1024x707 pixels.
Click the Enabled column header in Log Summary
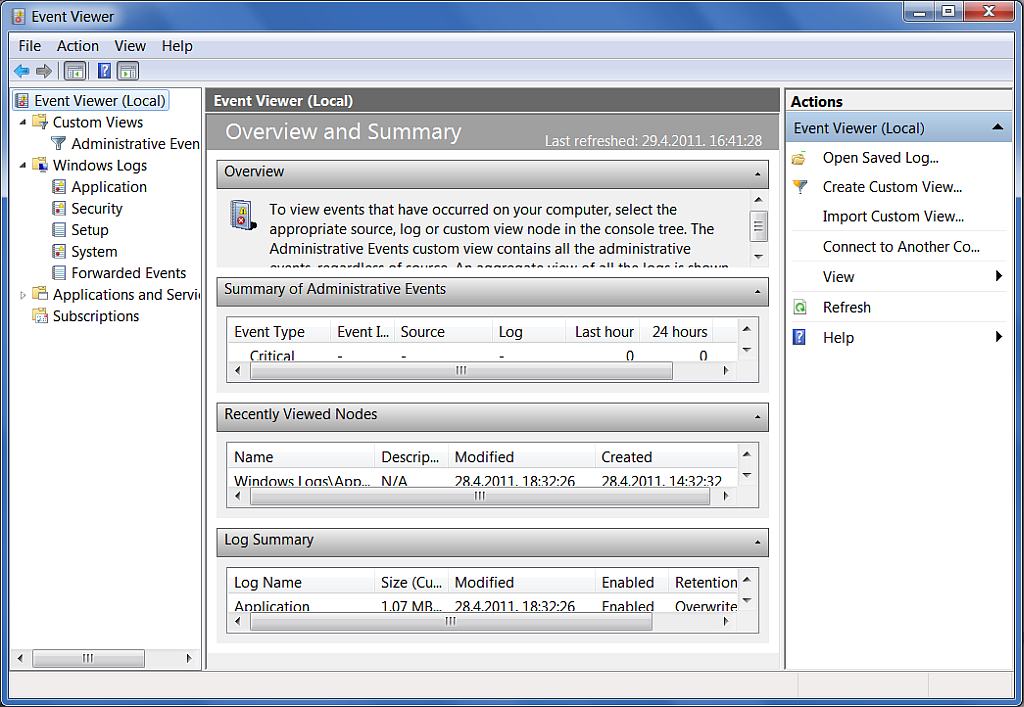coord(632,582)
